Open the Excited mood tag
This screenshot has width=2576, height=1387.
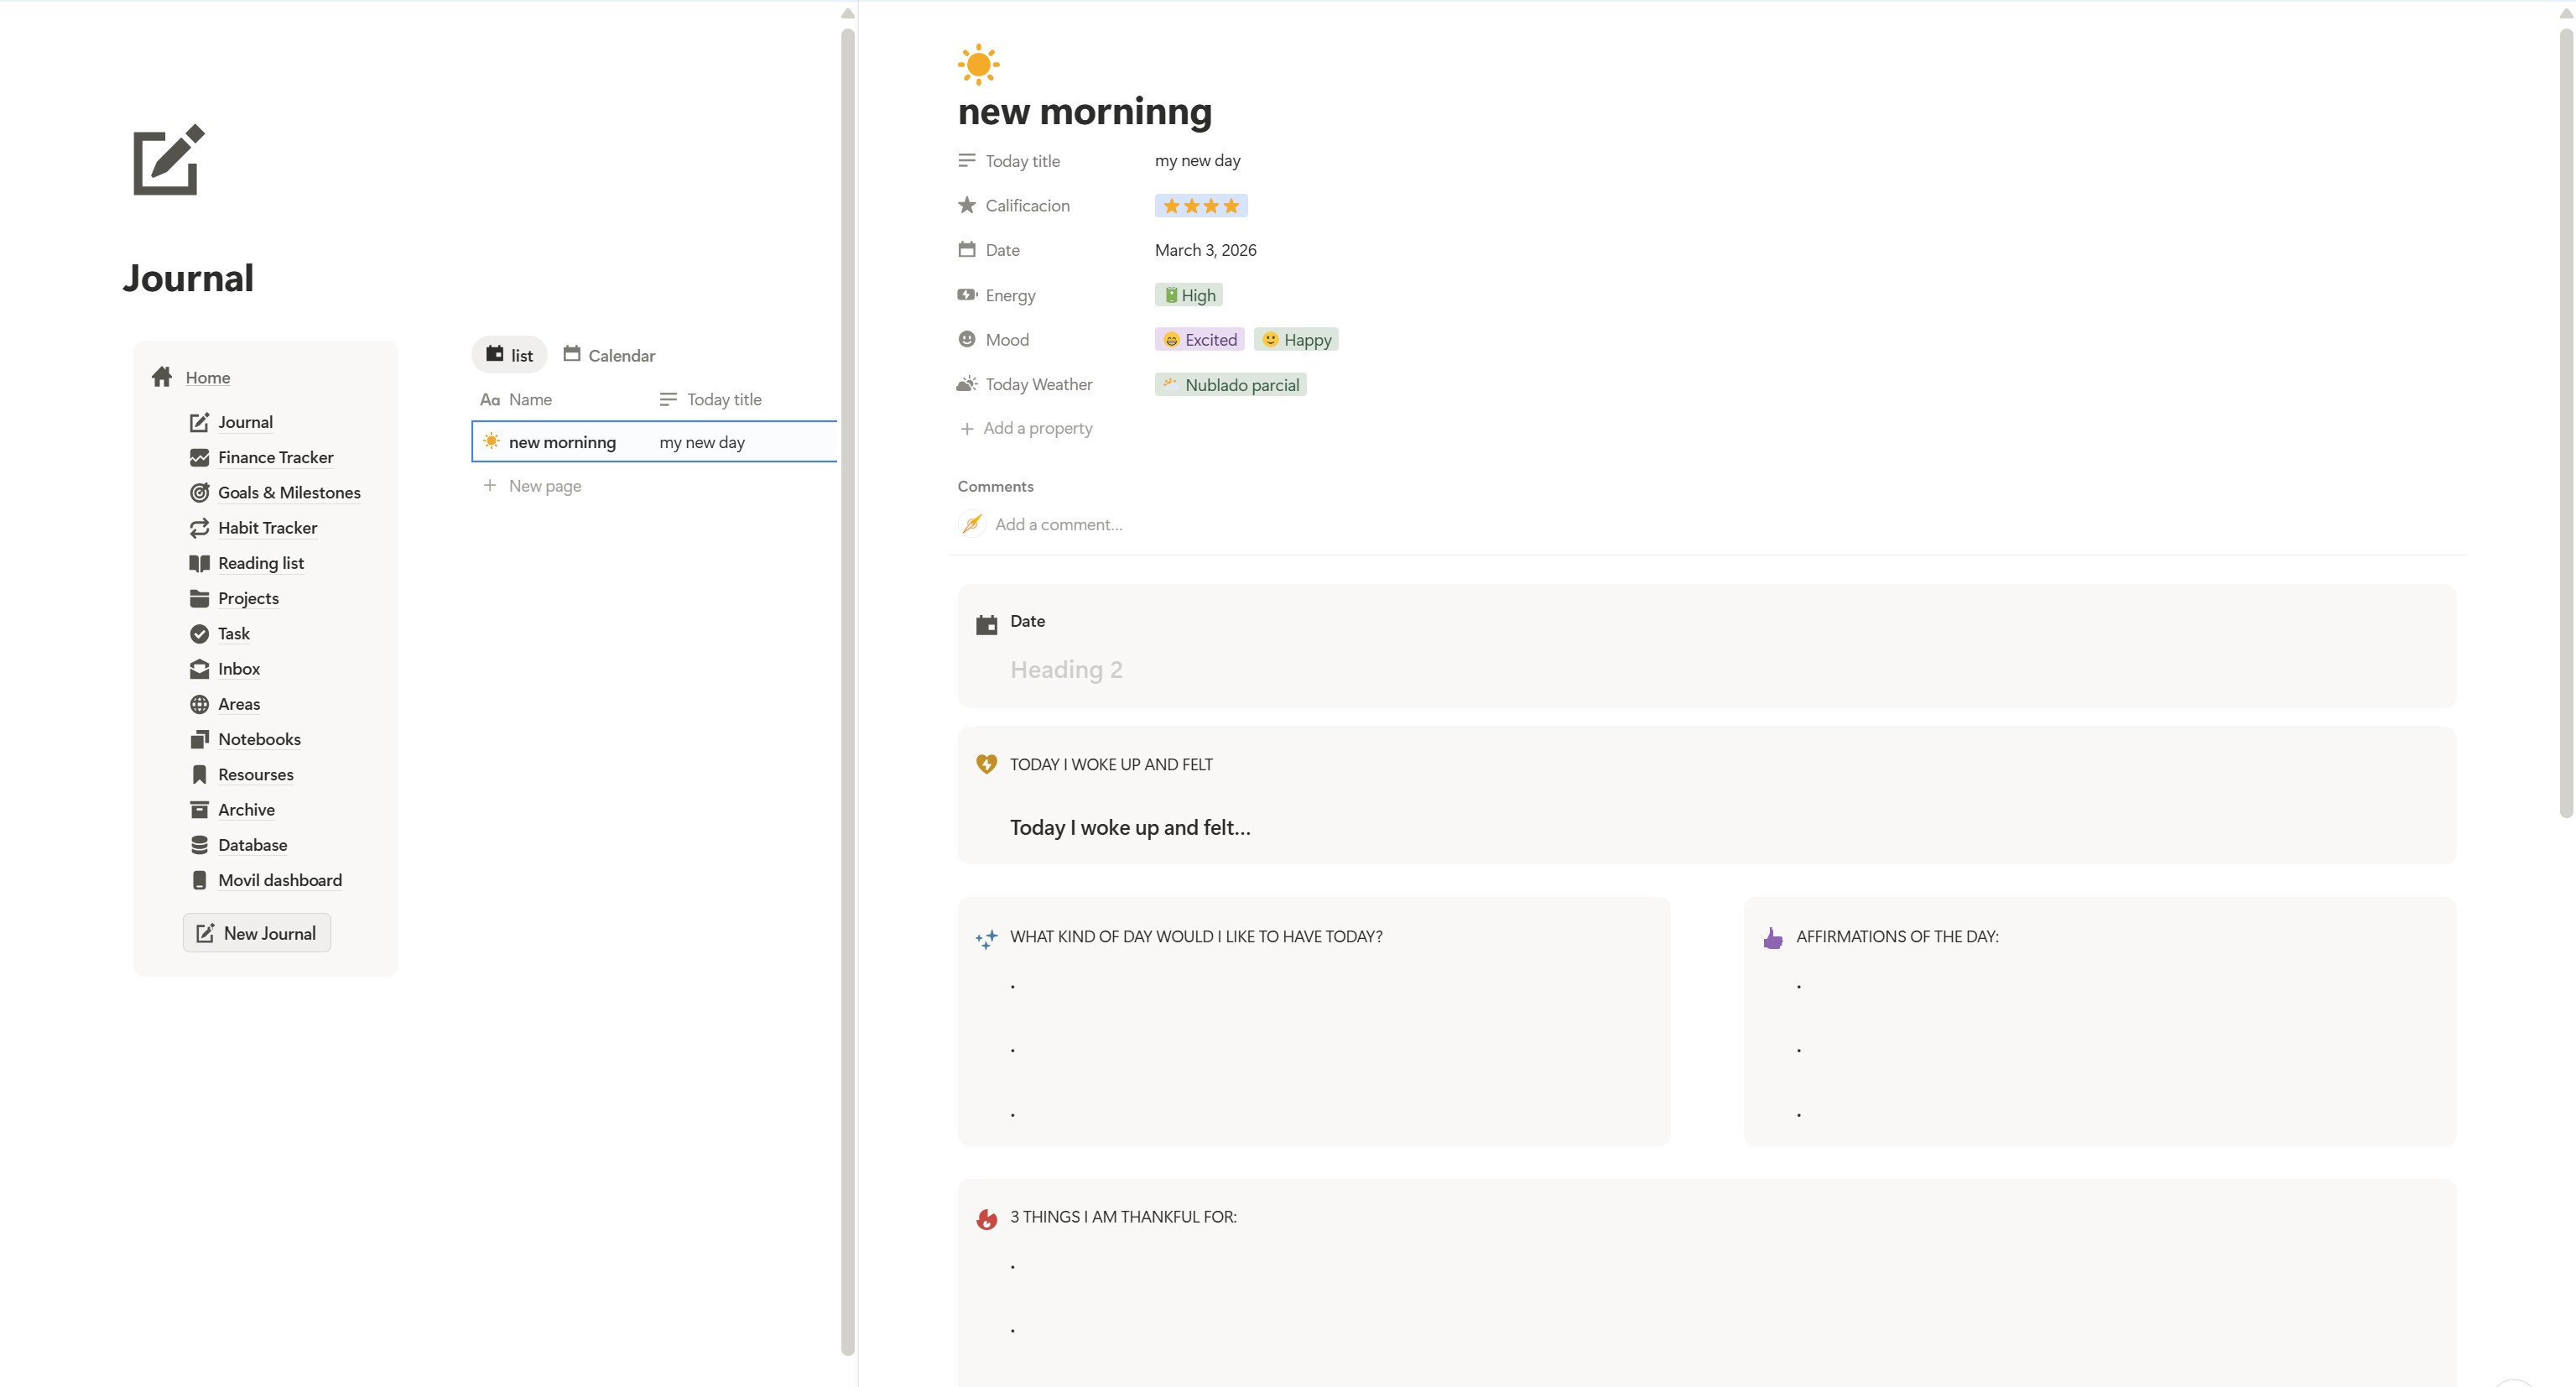point(1200,339)
